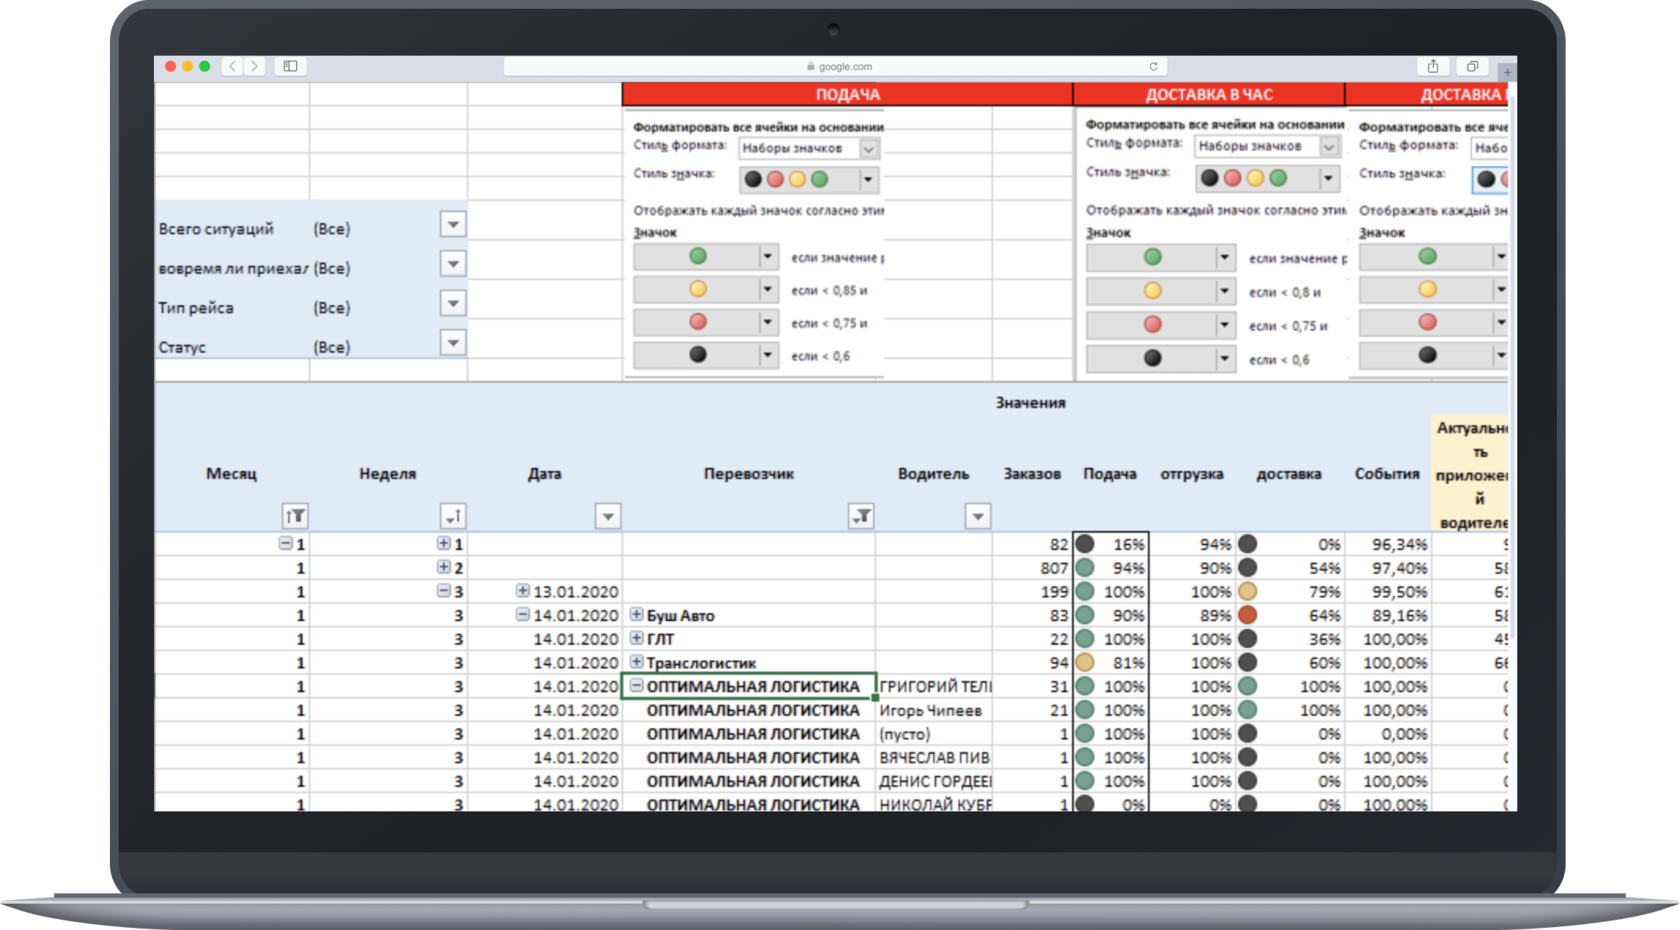Collapse month 1 group
The width and height of the screenshot is (1680, 930).
coord(286,543)
